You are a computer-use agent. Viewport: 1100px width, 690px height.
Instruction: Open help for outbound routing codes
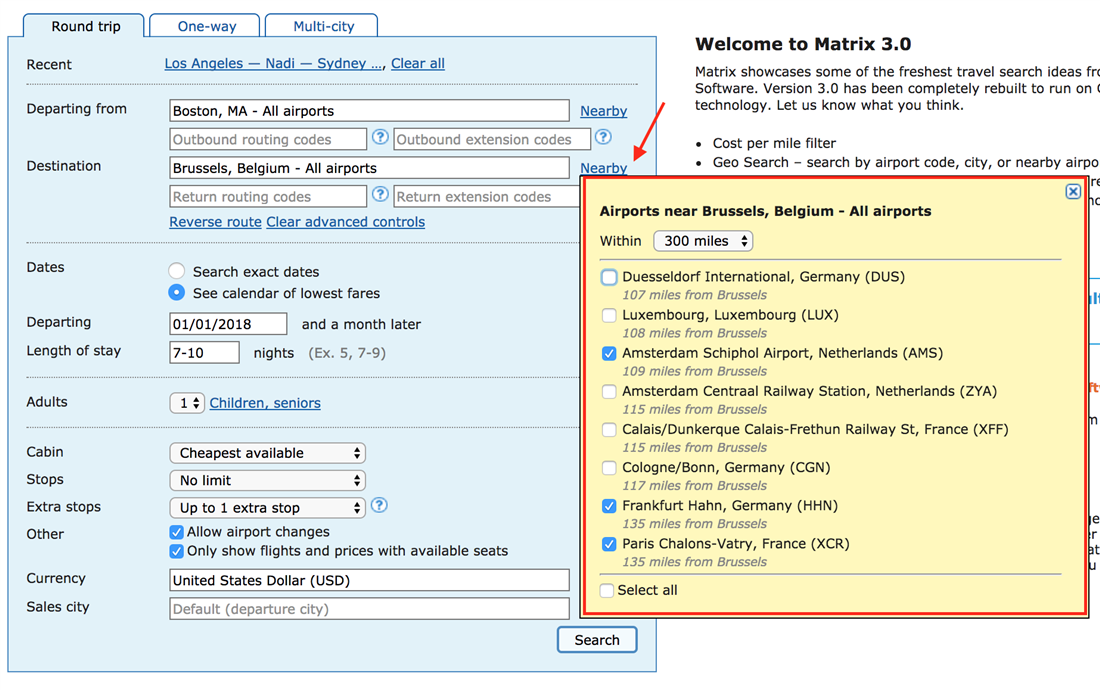click(x=380, y=139)
